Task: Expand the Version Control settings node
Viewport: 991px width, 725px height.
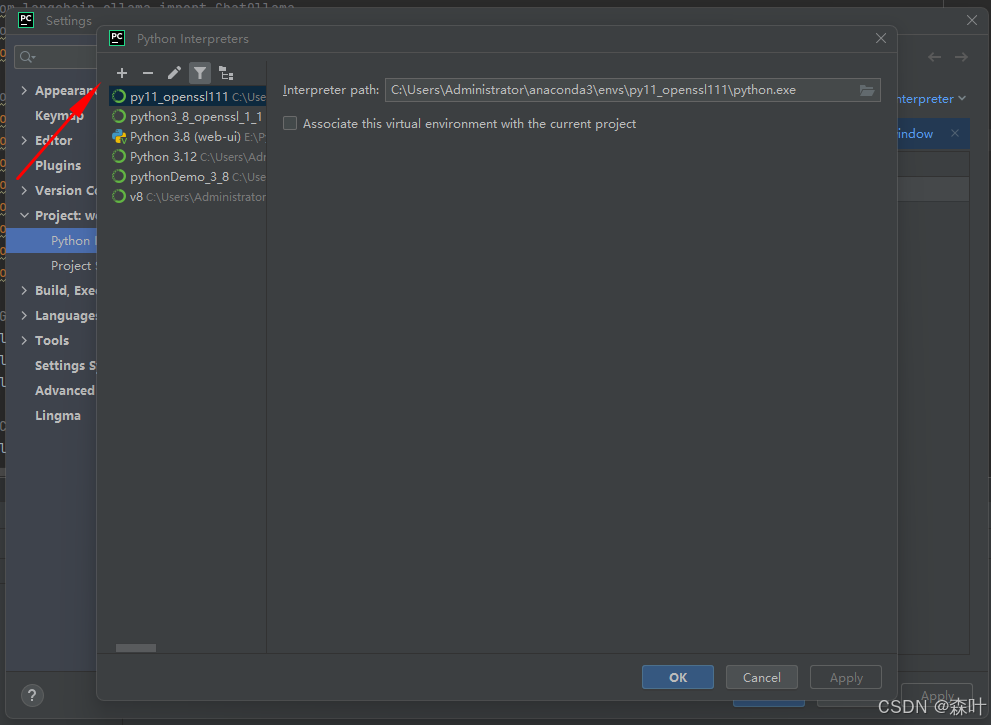Action: pos(24,190)
